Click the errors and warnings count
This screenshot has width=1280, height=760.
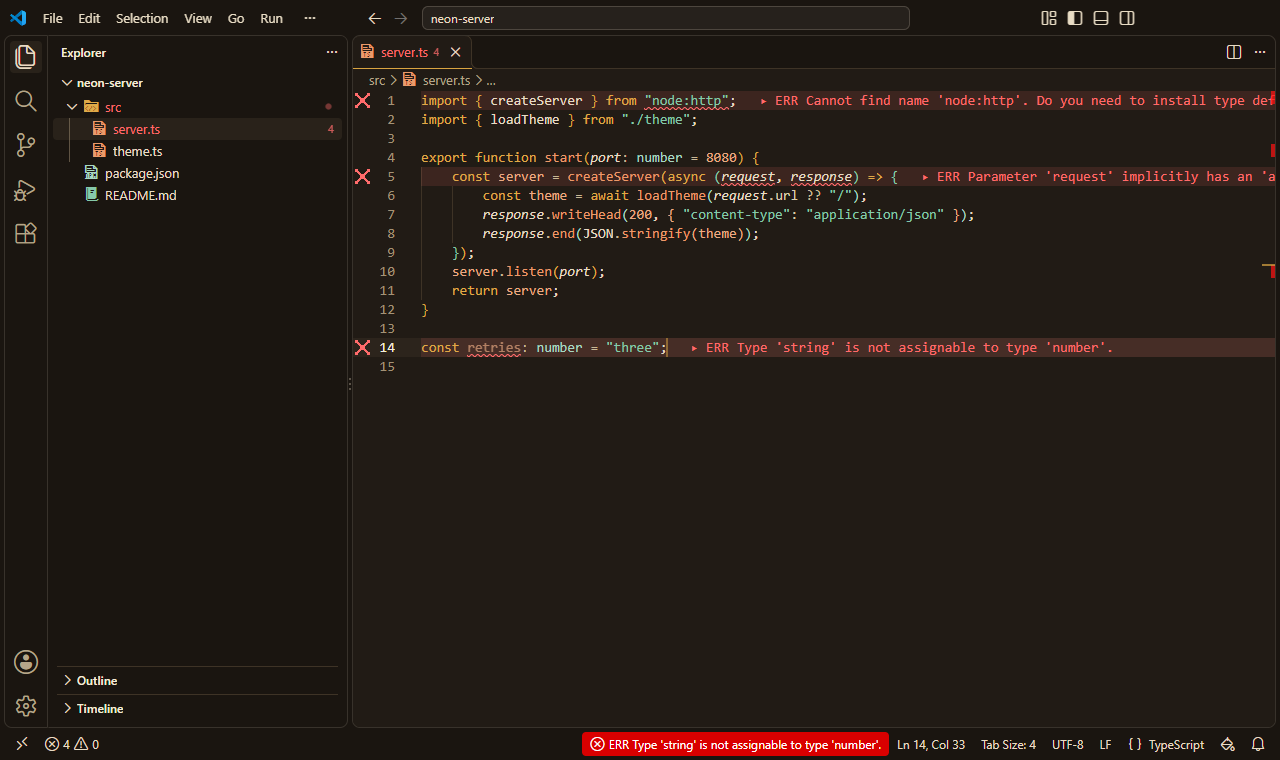(72, 744)
